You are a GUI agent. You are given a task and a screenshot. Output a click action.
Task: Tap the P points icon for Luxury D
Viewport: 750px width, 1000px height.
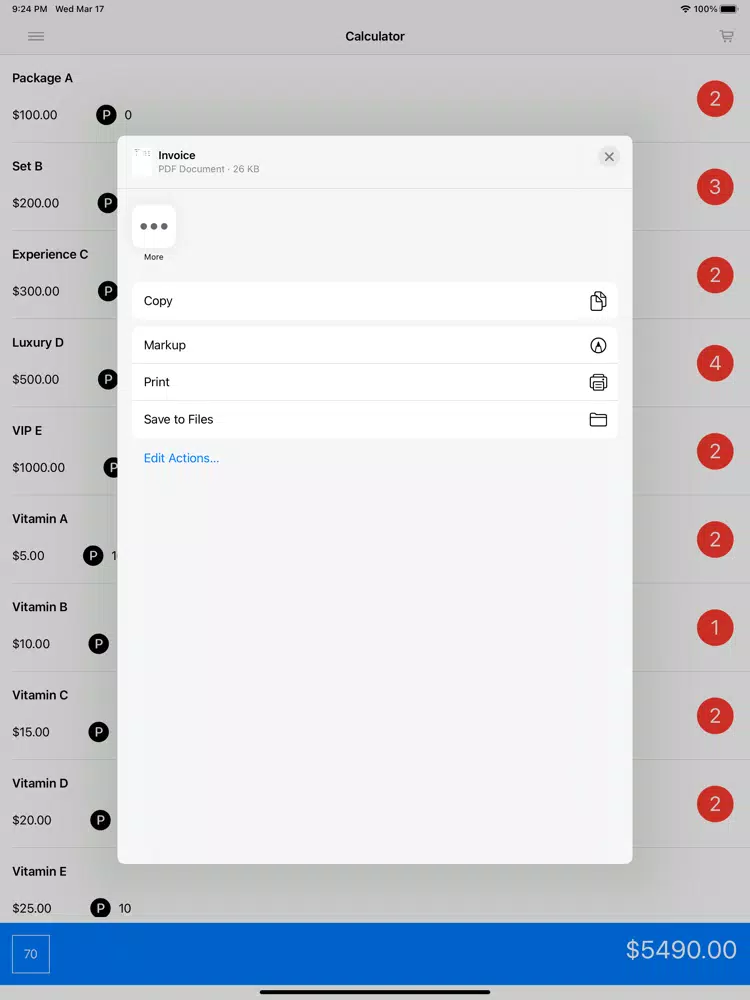click(x=107, y=379)
